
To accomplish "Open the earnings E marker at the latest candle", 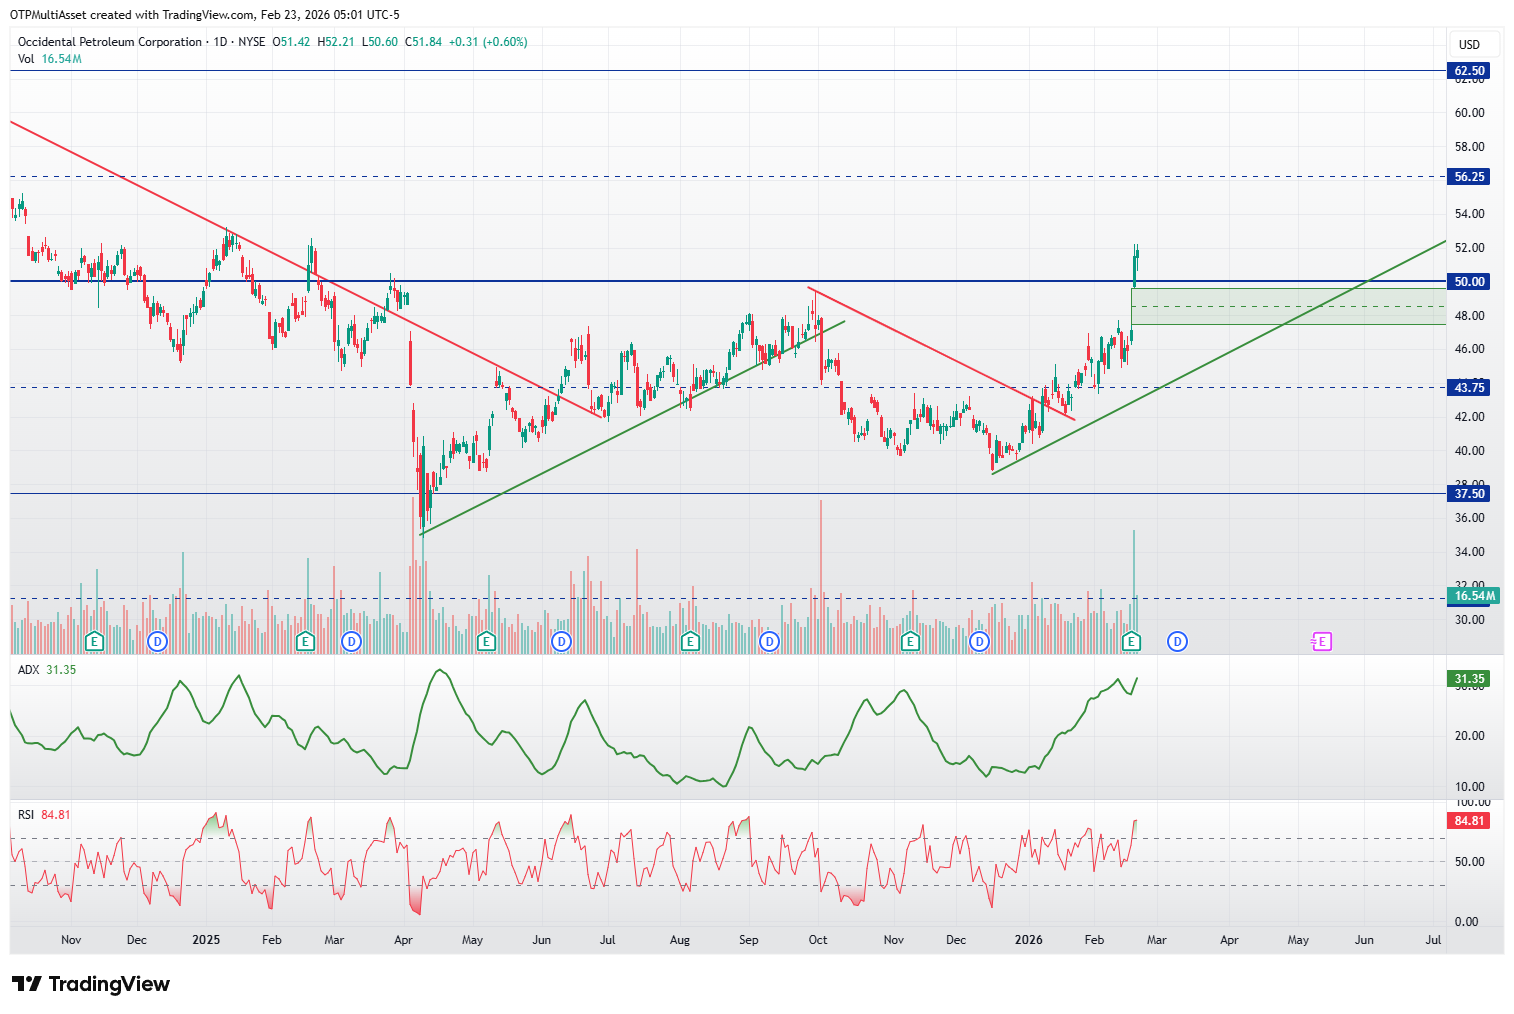I will coord(1131,641).
